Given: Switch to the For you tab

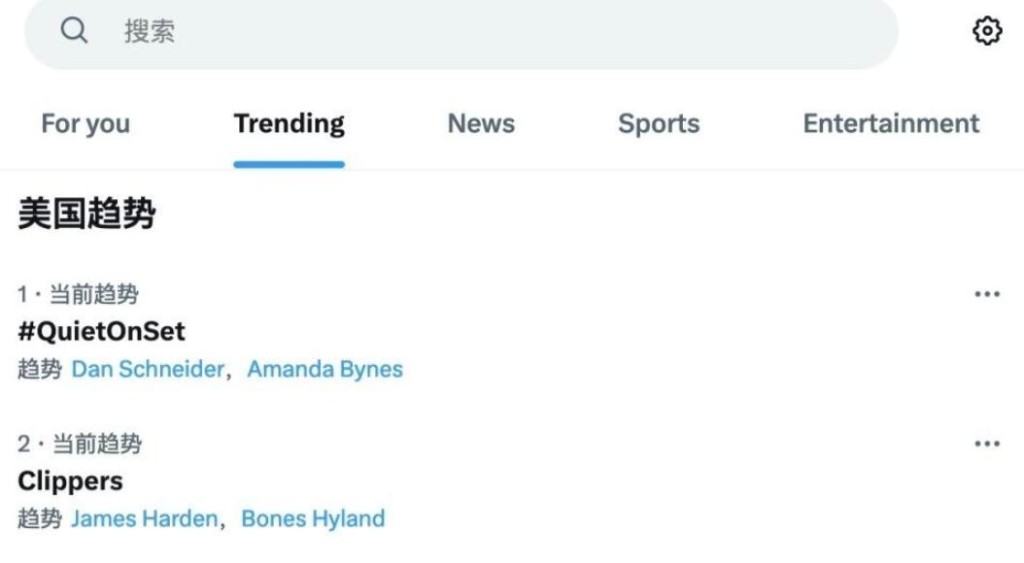Looking at the screenshot, I should pos(86,123).
